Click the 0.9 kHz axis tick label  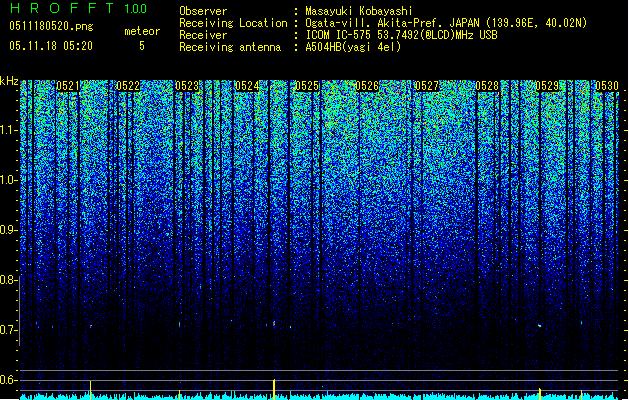pos(9,230)
